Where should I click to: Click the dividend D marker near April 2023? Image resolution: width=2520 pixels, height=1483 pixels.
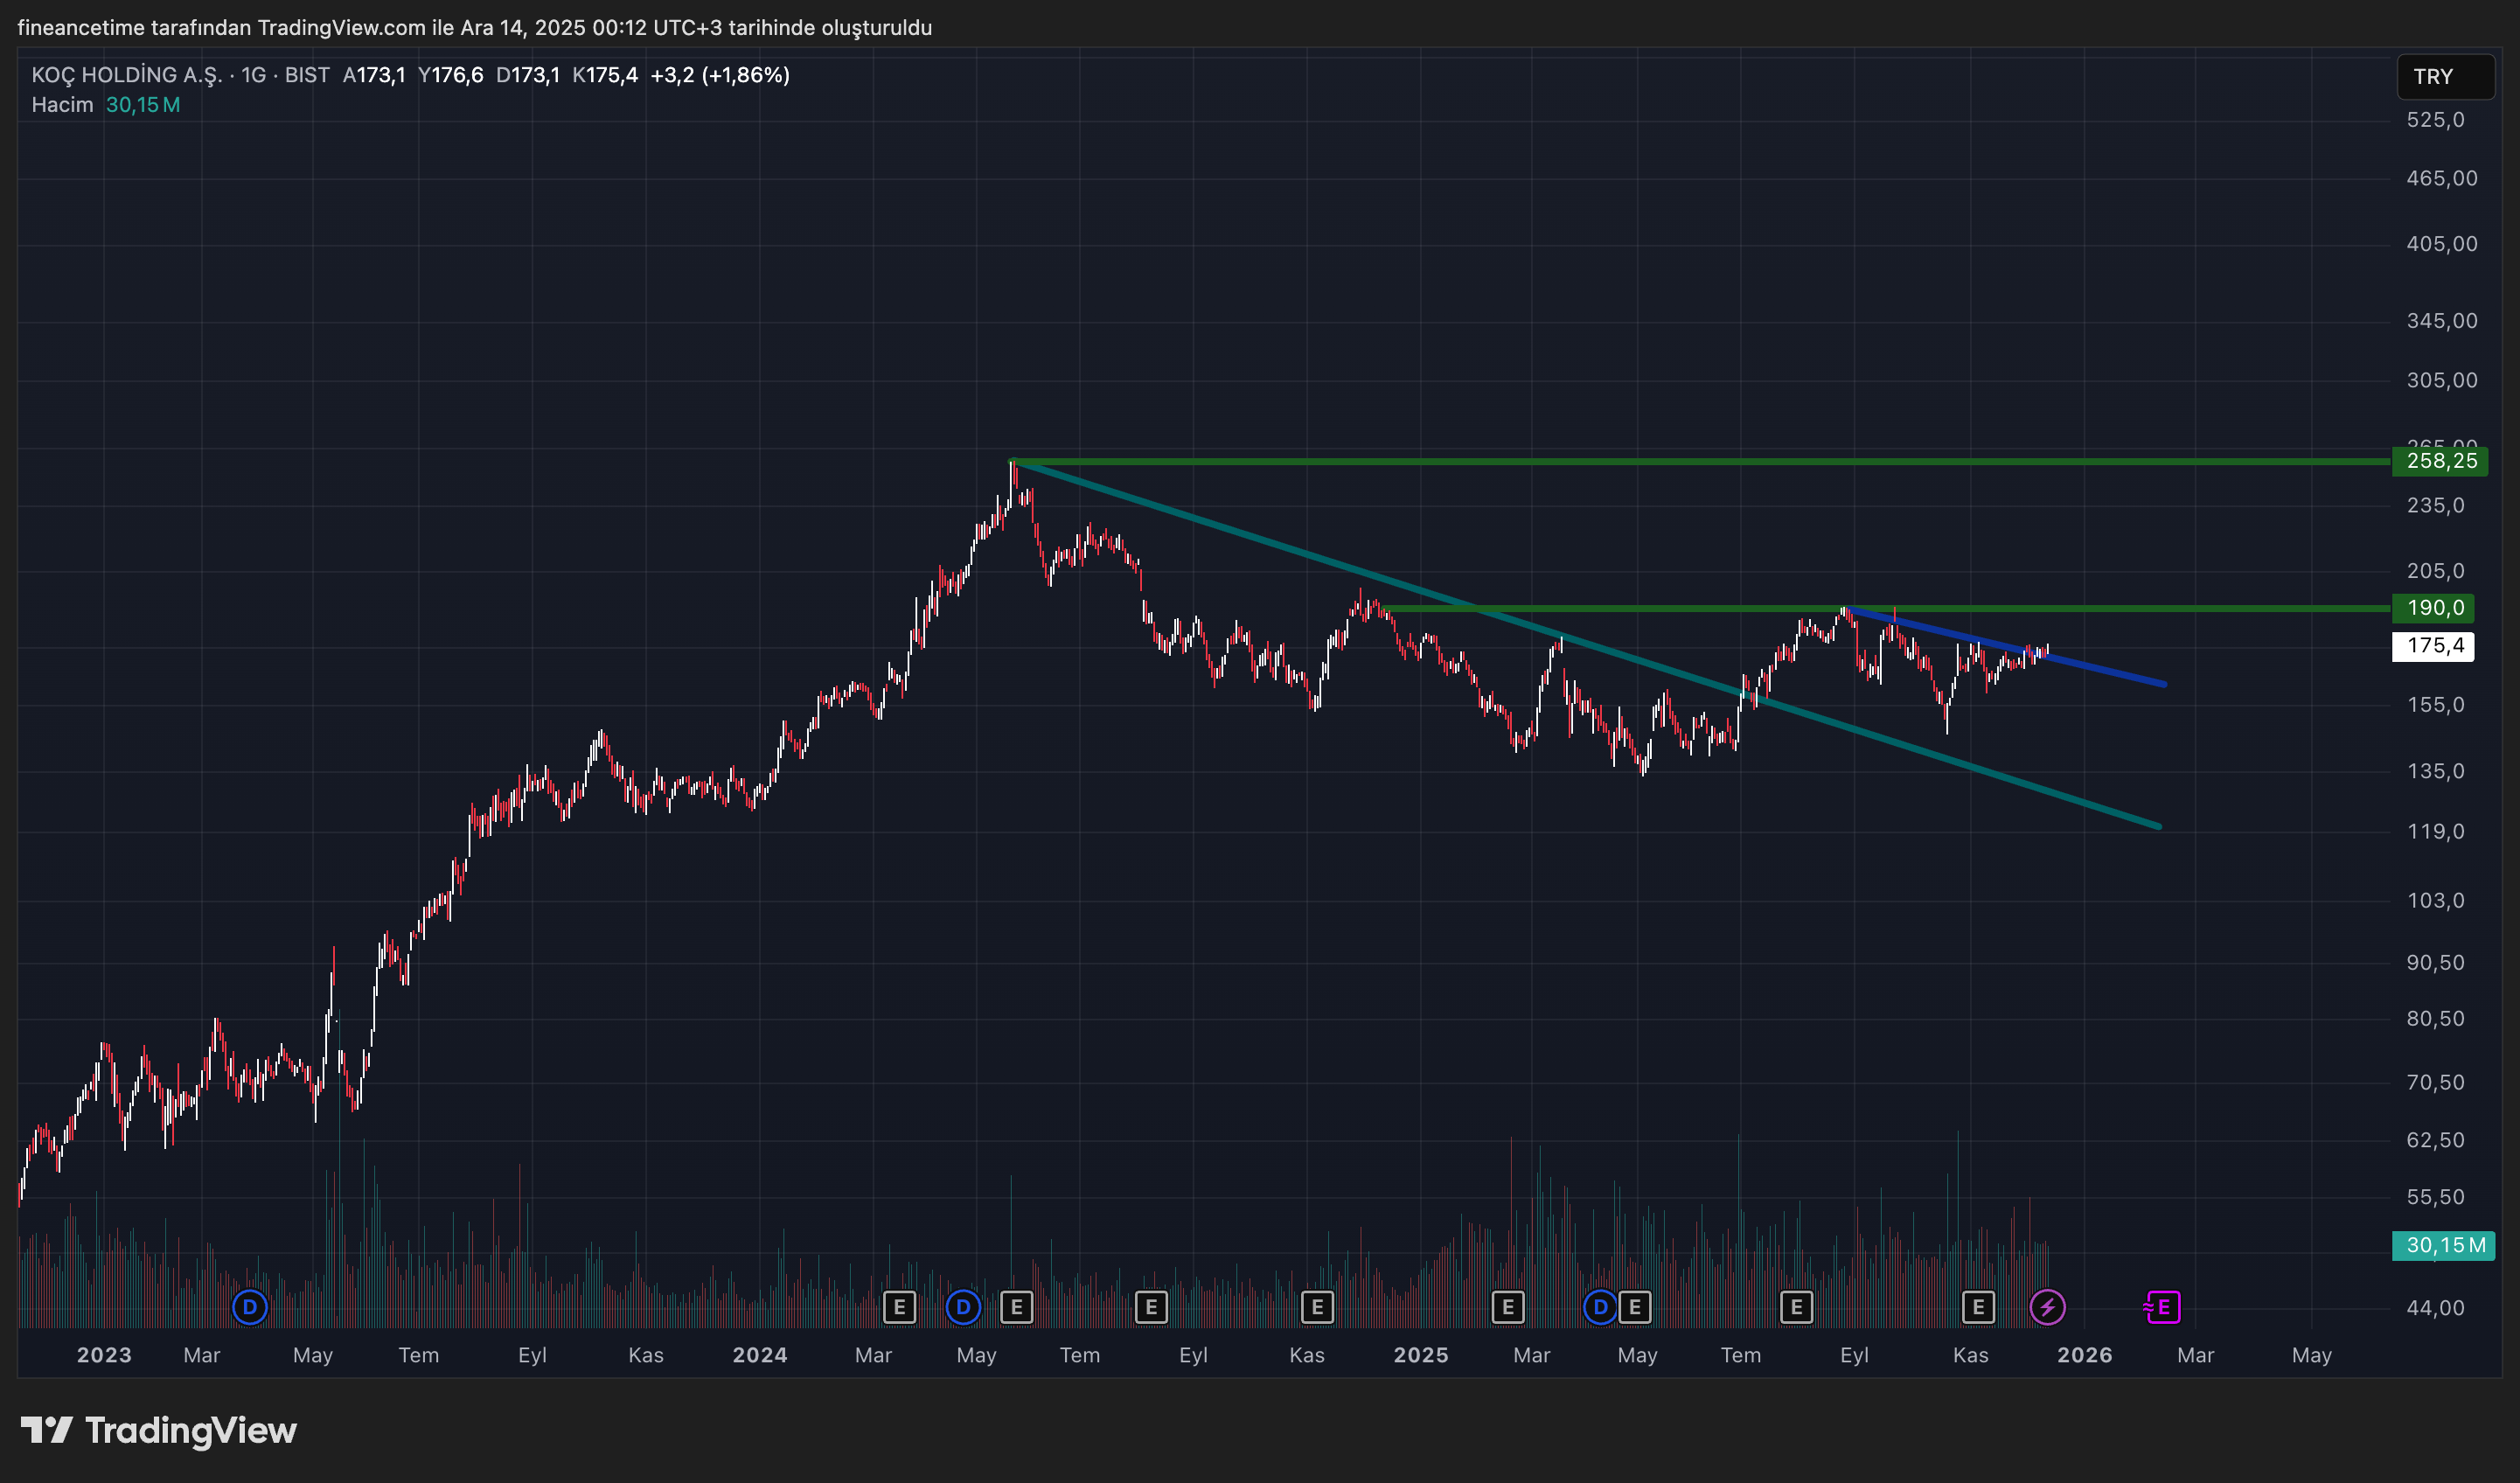coord(249,1306)
